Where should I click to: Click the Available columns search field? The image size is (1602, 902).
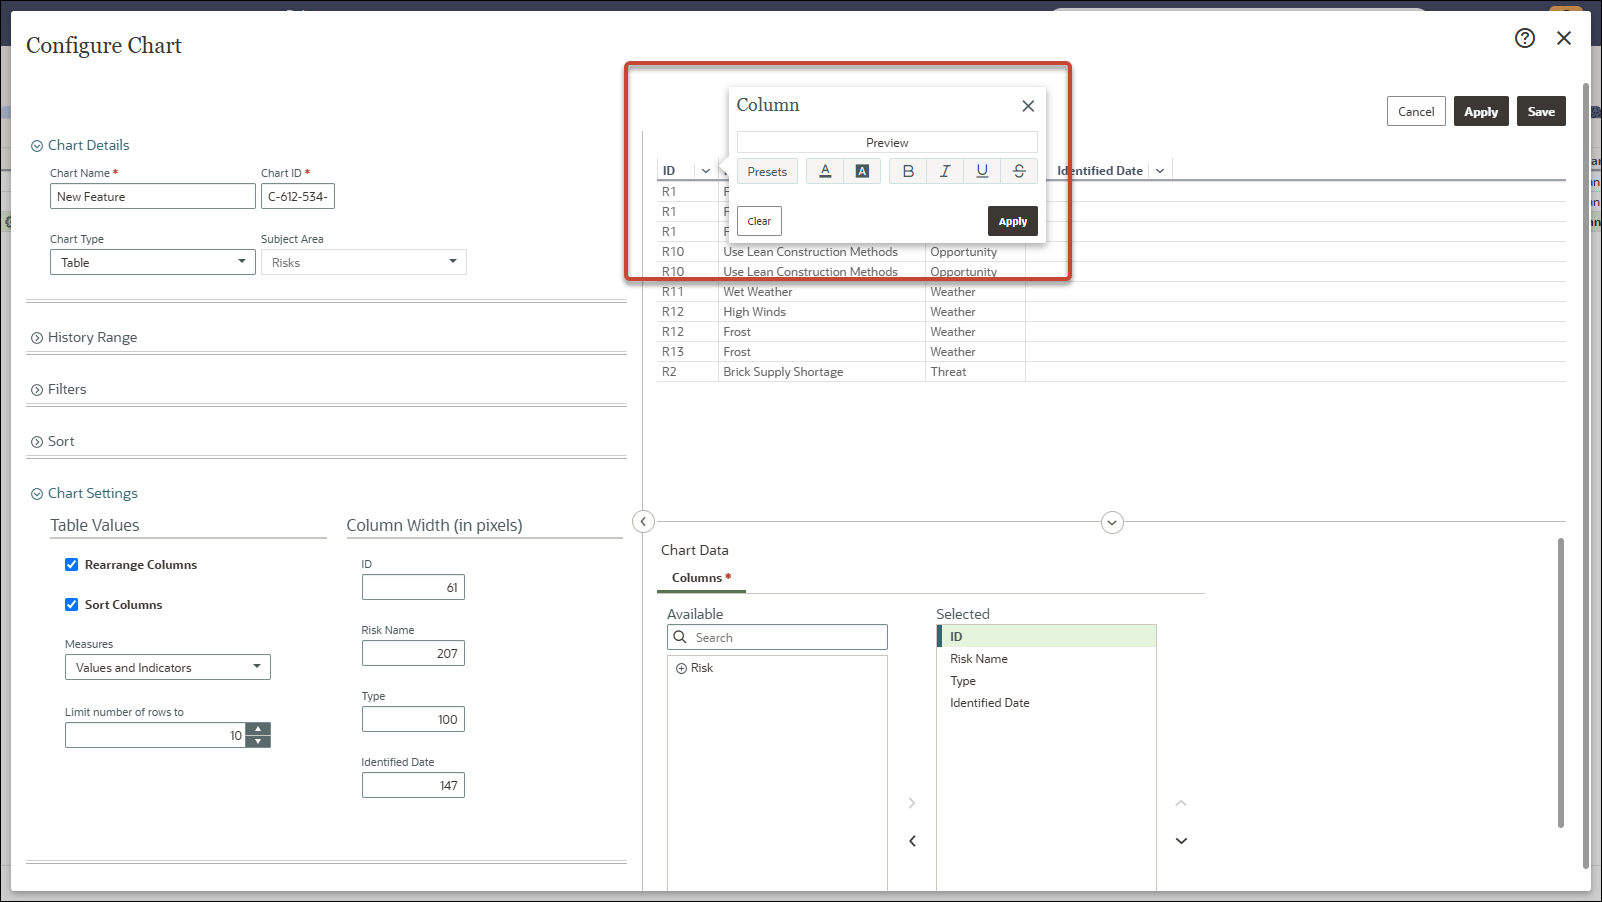point(777,637)
